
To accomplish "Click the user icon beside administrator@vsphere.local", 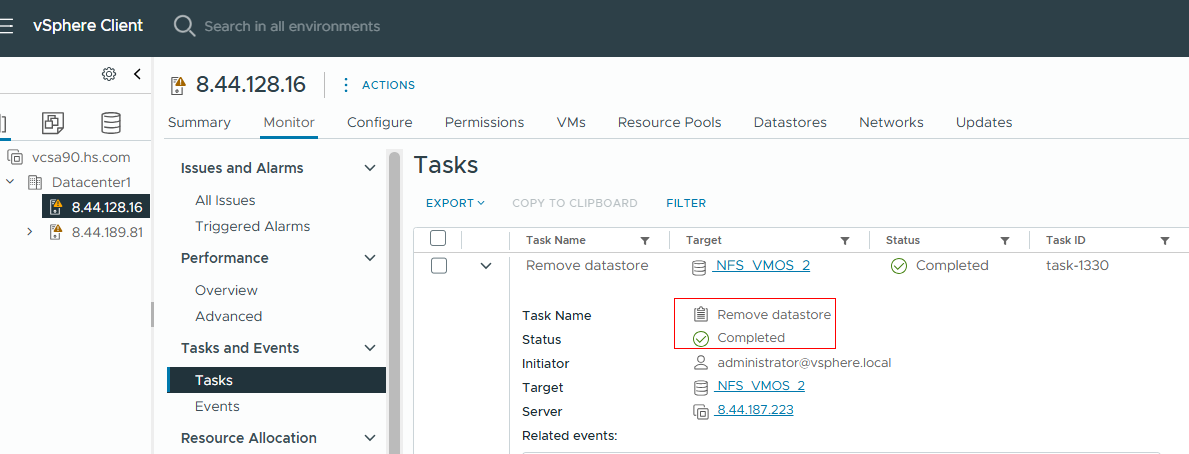I will (x=701, y=362).
